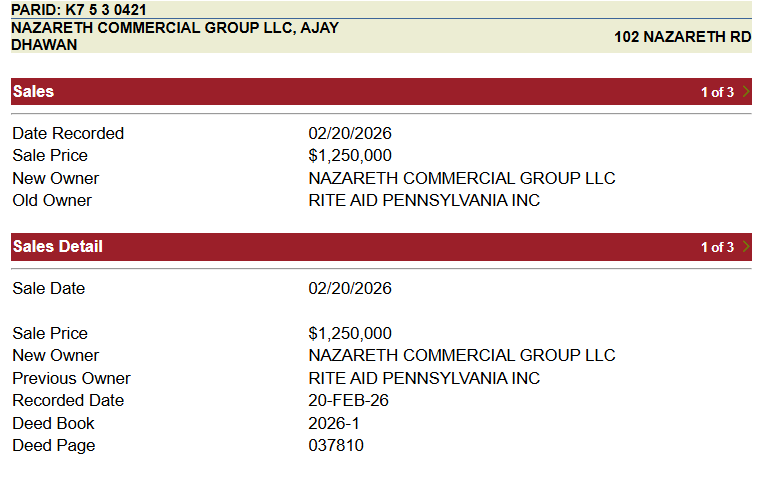Viewport: 768px width, 479px height.
Task: Click the Deed Page value 037810
Action: (336, 446)
